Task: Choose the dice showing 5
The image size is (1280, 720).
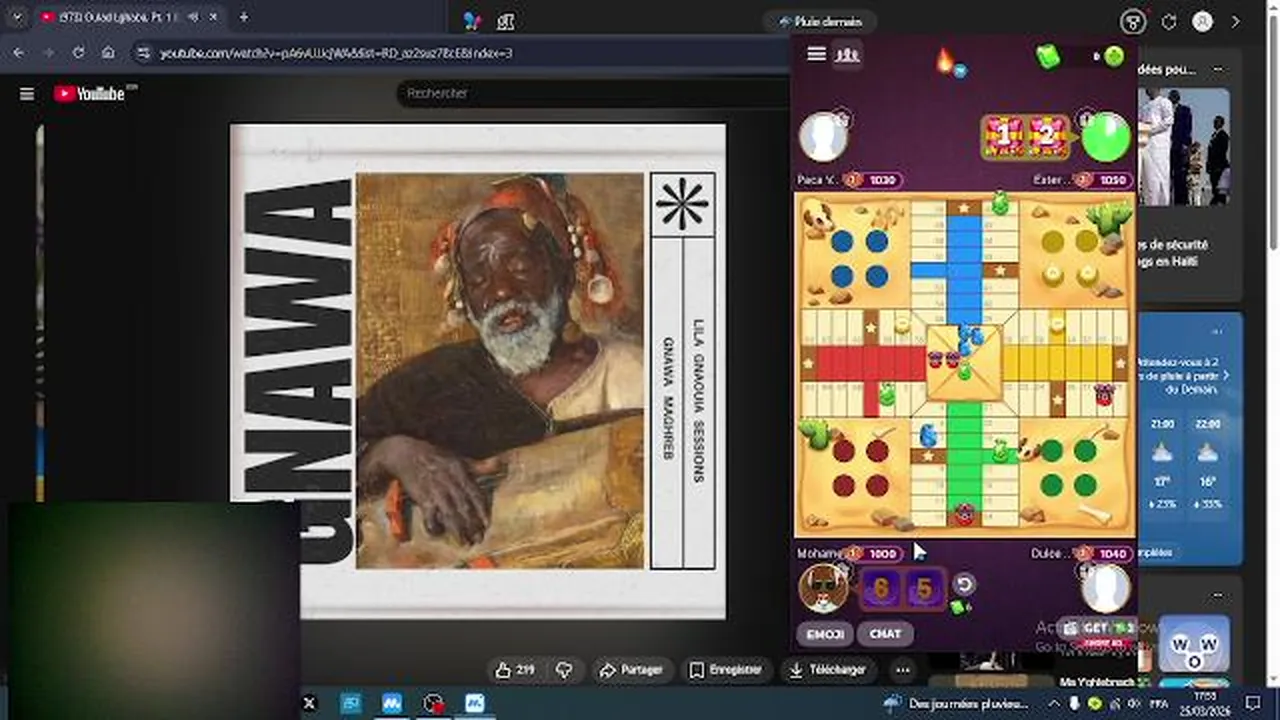Action: click(x=924, y=589)
